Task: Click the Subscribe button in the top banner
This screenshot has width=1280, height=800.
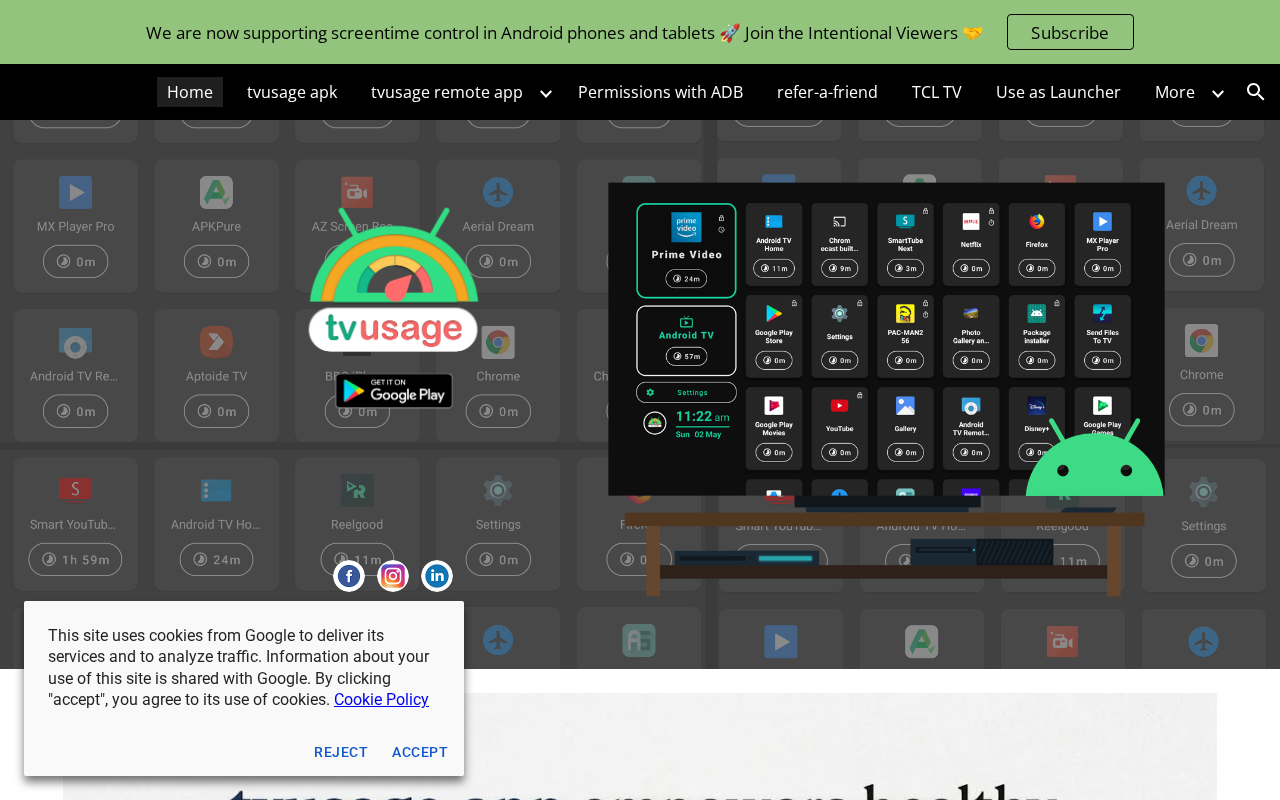Action: pyautogui.click(x=1070, y=32)
